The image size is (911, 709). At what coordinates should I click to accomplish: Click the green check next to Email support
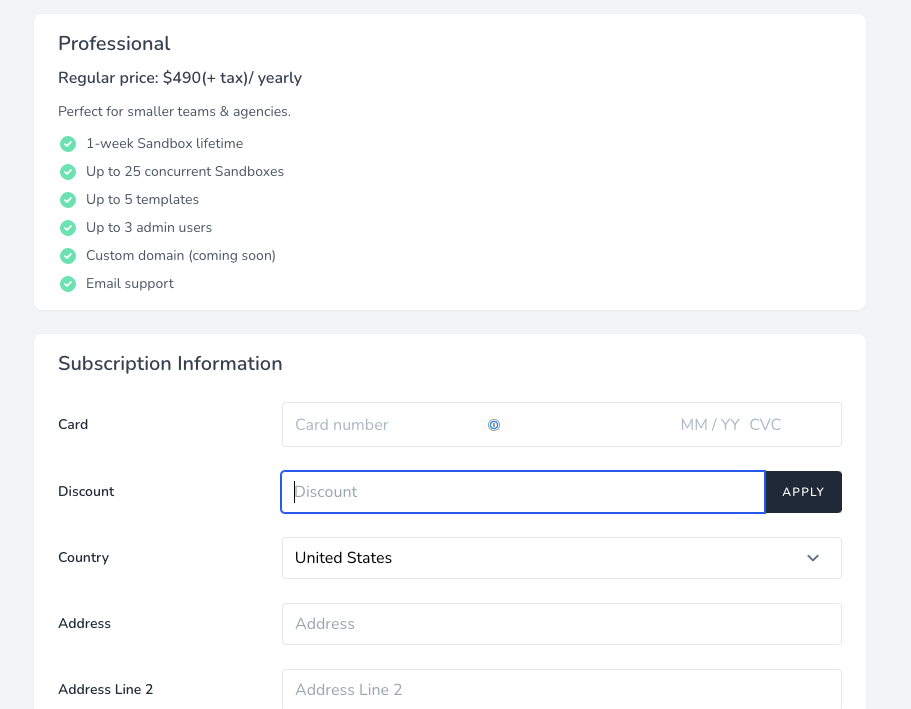[x=68, y=284]
